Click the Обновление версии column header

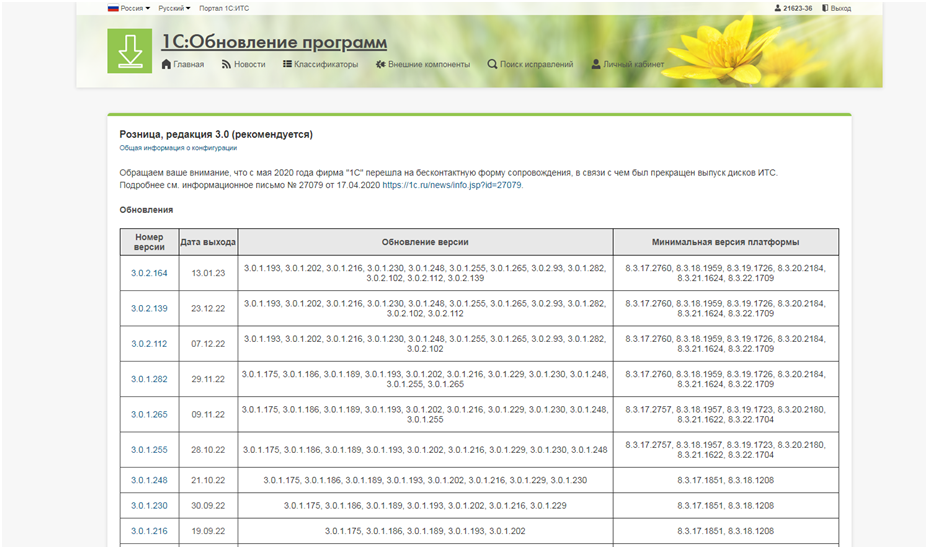click(425, 242)
